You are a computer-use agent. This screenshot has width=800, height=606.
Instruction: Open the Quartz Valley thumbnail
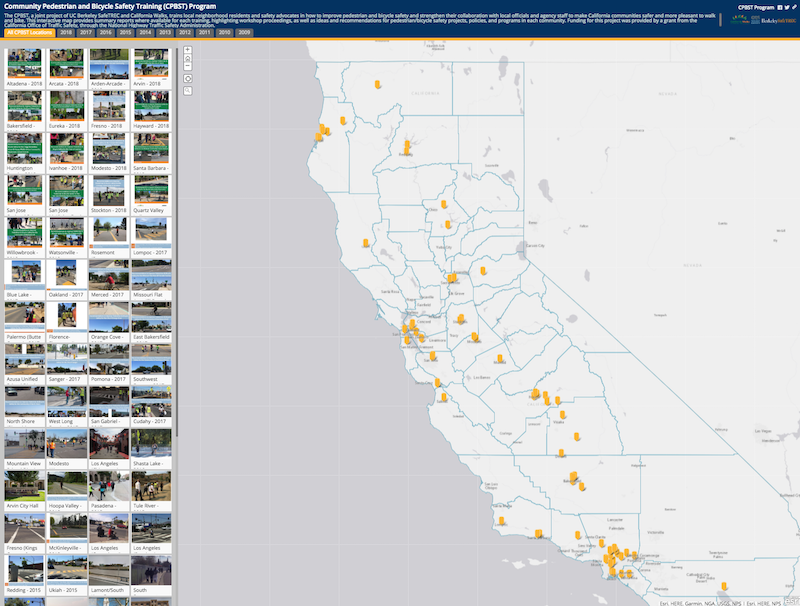pos(152,195)
